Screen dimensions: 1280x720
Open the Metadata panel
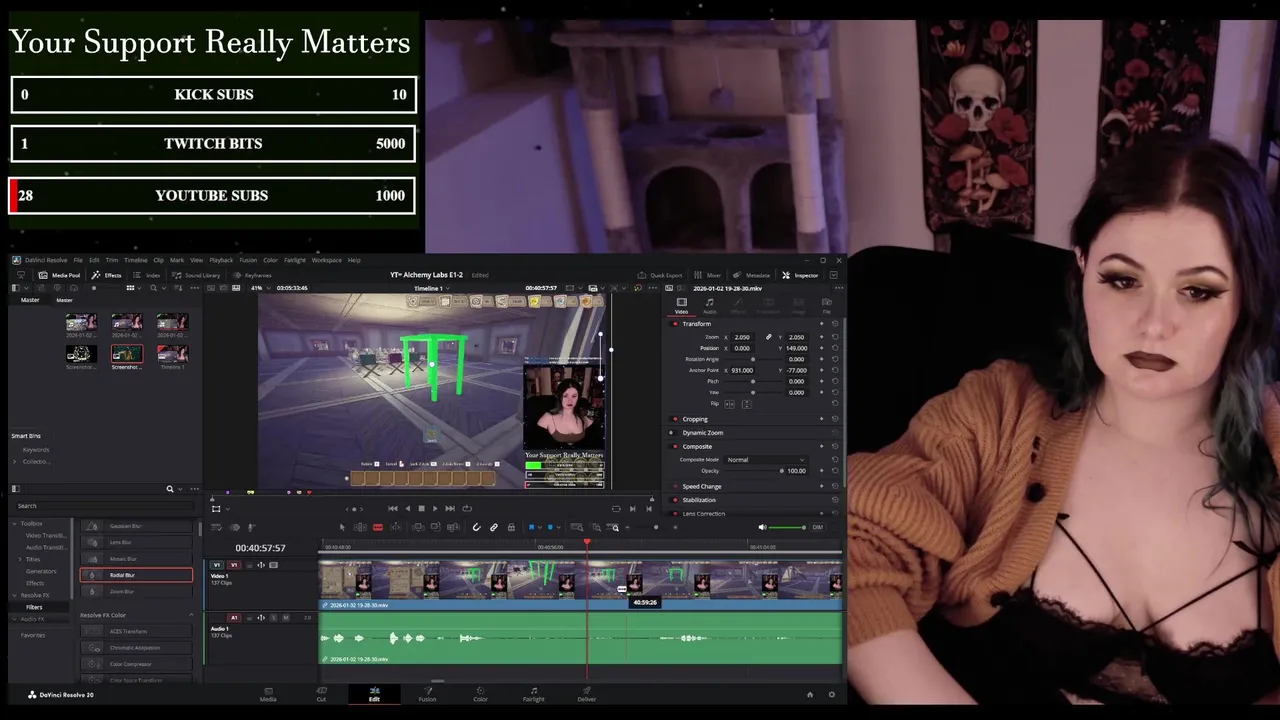pyautogui.click(x=752, y=275)
